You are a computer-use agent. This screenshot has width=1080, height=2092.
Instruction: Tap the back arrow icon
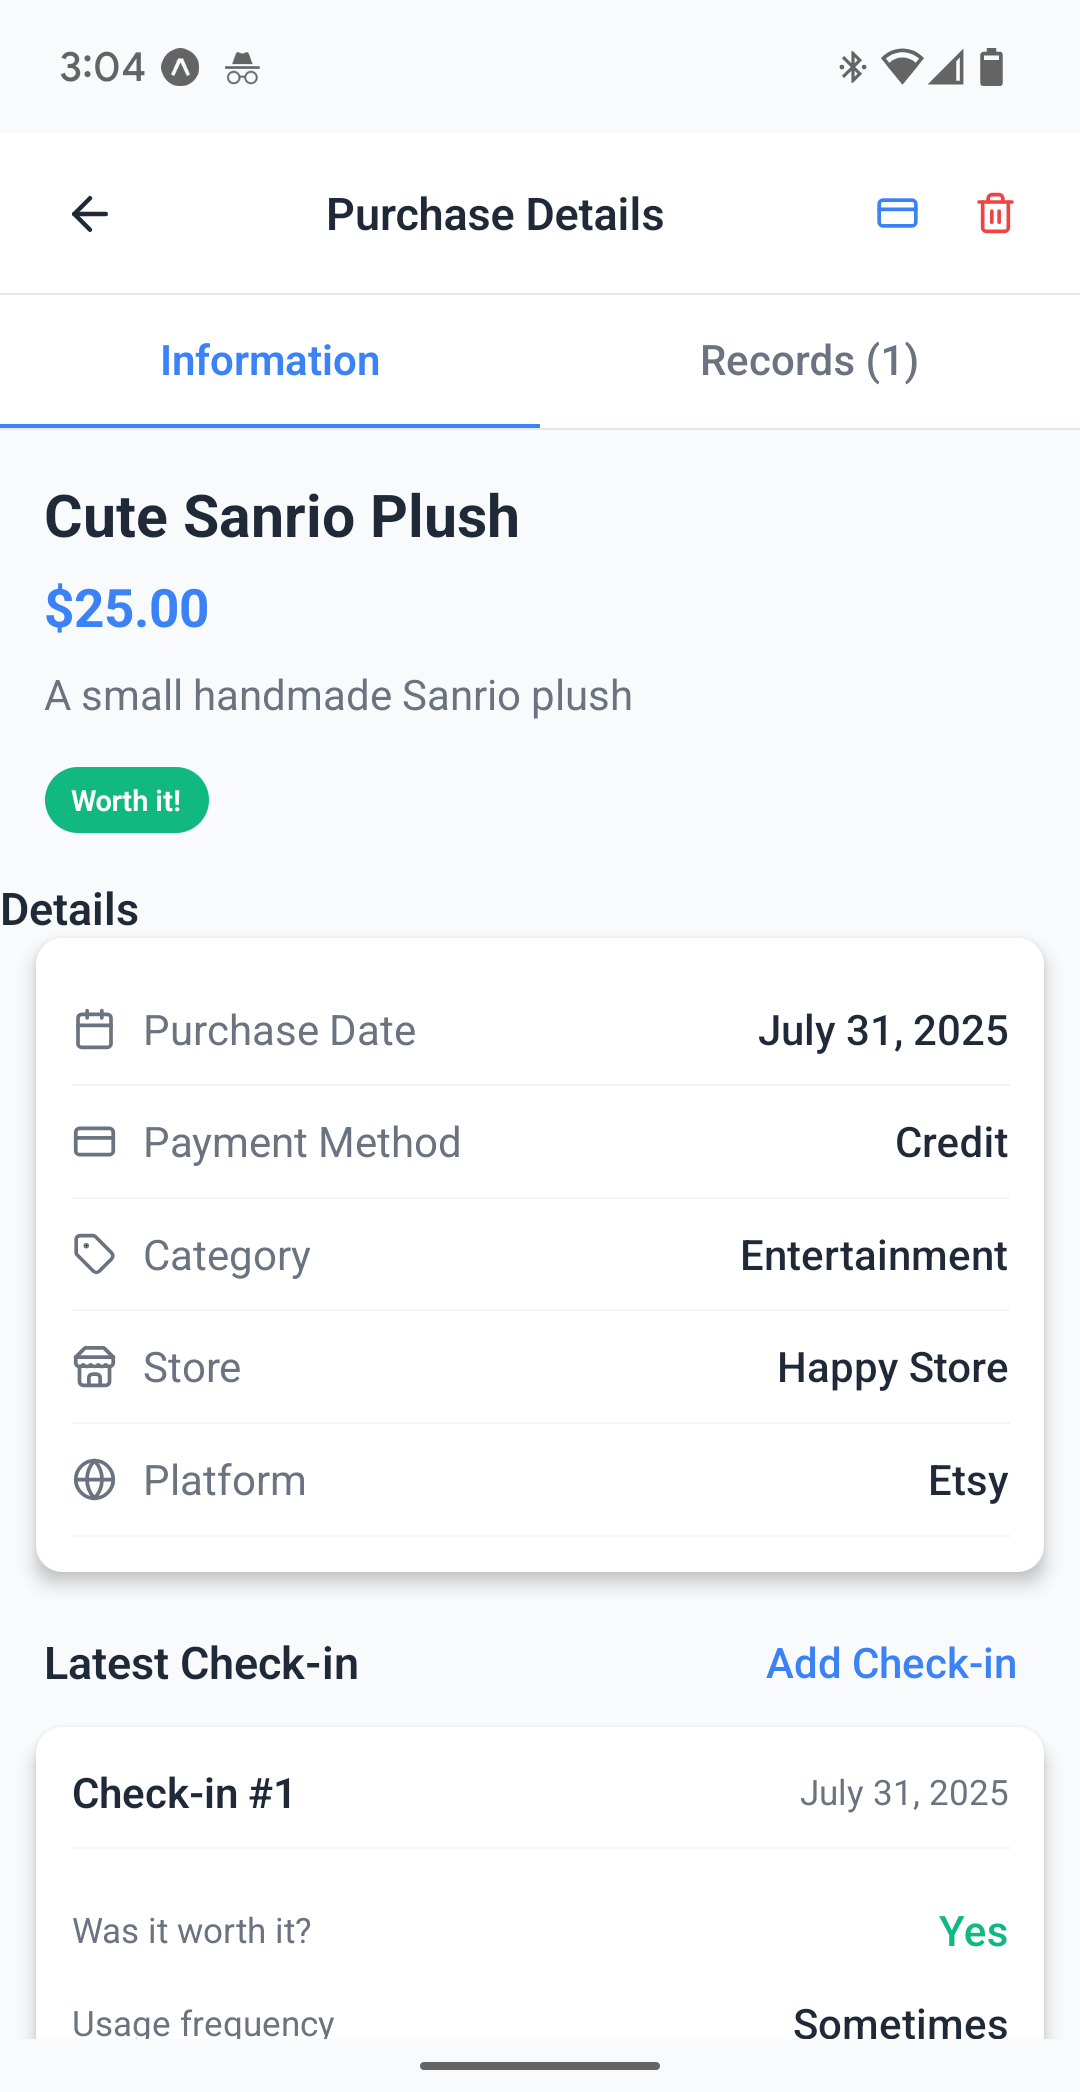pos(90,214)
